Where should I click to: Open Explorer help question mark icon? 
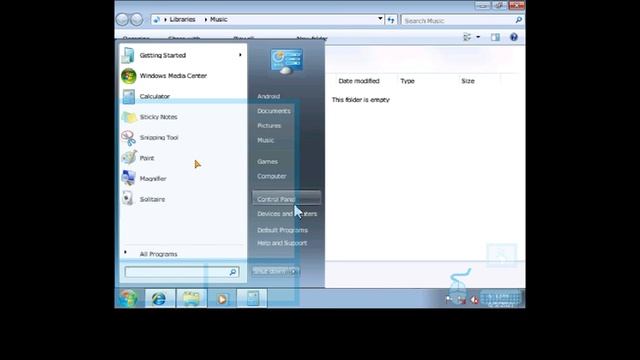click(513, 37)
